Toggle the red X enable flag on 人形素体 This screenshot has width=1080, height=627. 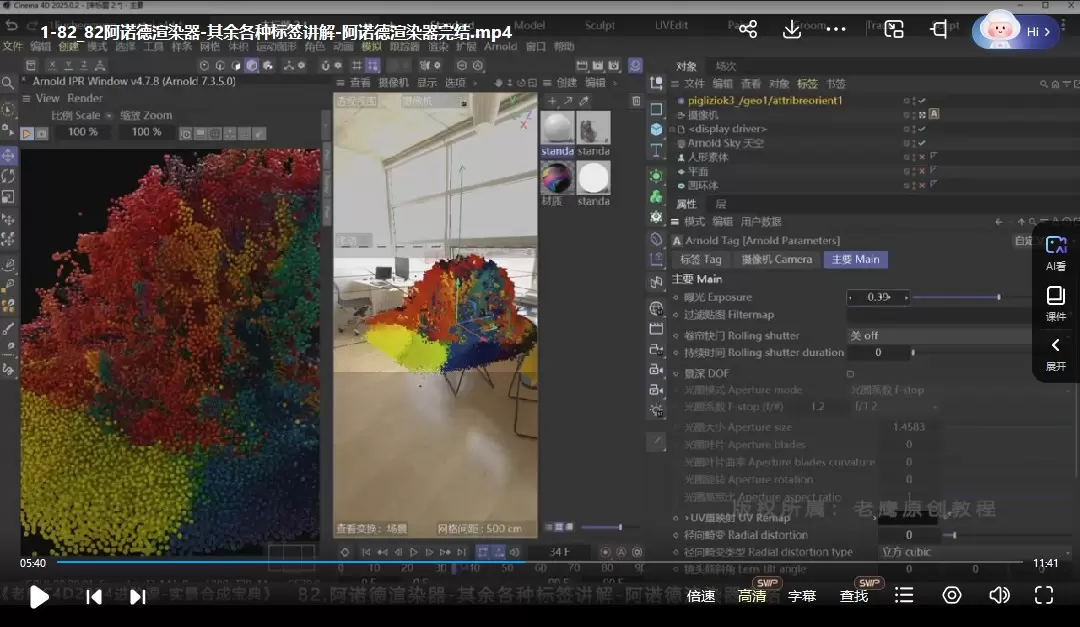[922, 157]
